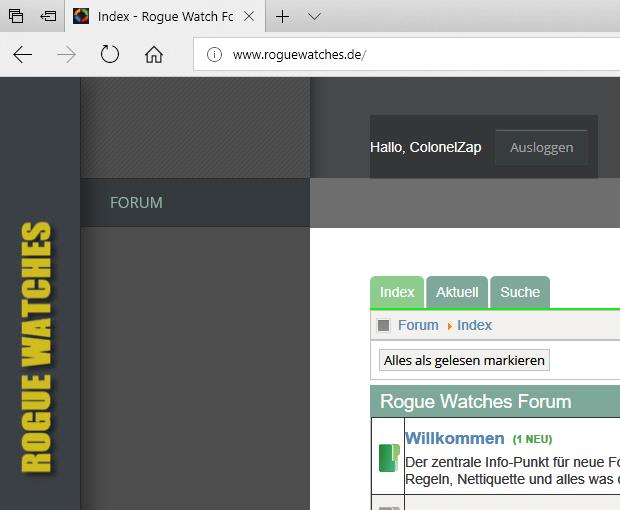Click the Forum breadcrumb link
The image size is (620, 510).
pyautogui.click(x=418, y=325)
